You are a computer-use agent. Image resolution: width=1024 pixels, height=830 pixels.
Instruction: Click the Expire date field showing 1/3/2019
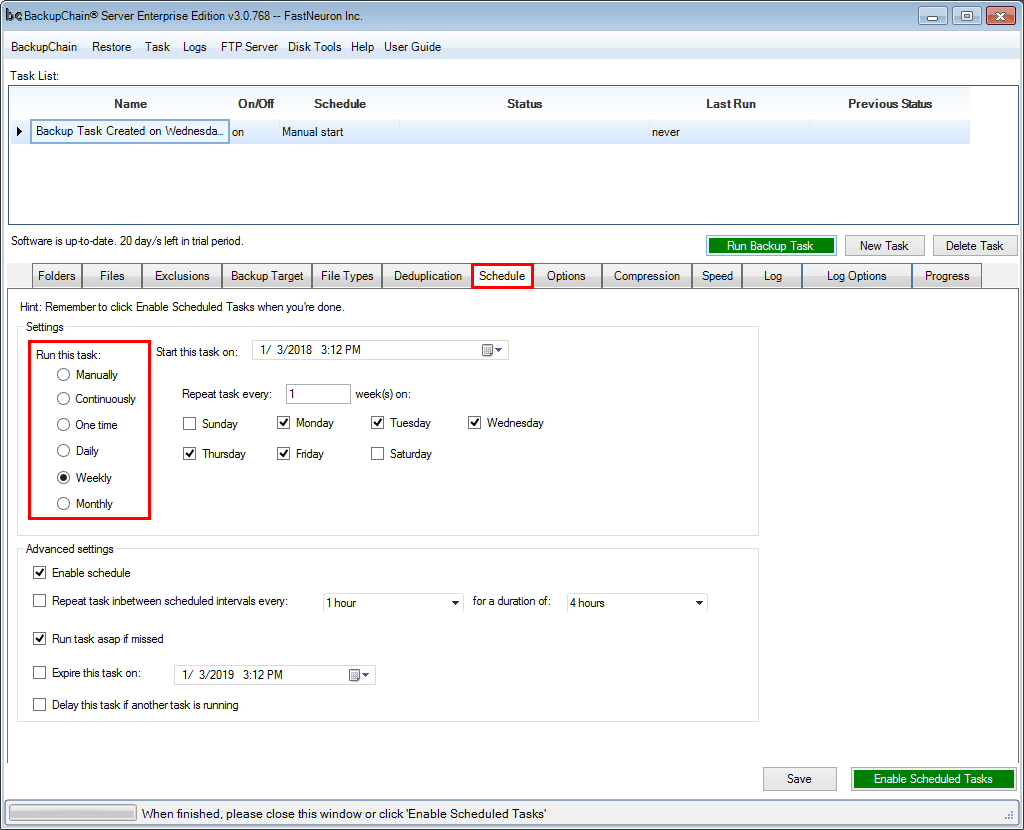(275, 675)
